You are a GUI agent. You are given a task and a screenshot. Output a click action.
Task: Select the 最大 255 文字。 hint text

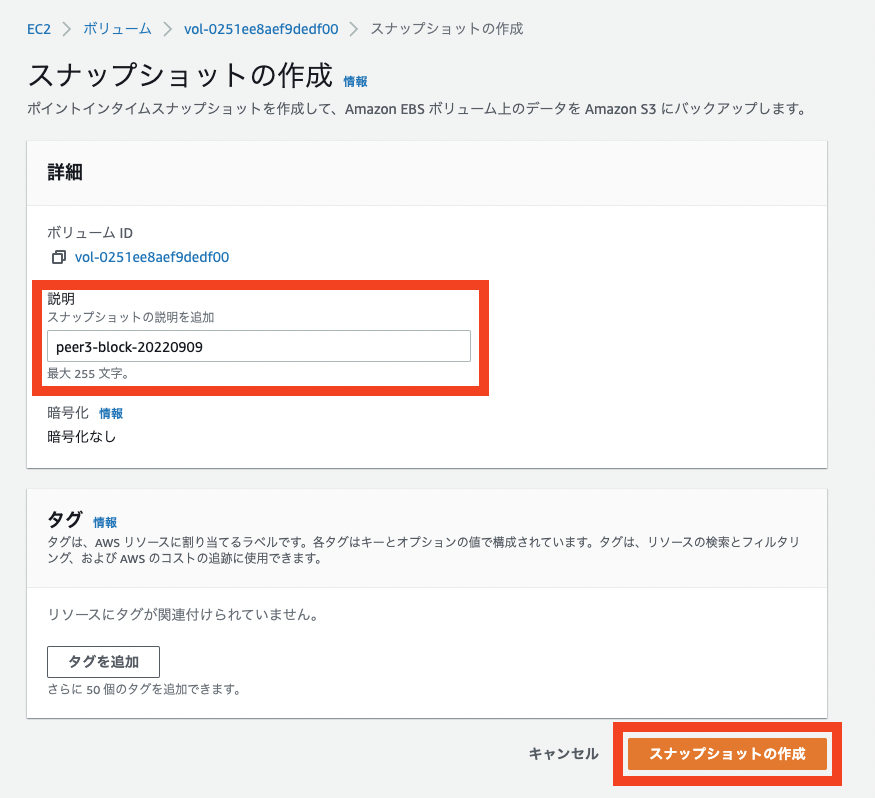(x=88, y=374)
